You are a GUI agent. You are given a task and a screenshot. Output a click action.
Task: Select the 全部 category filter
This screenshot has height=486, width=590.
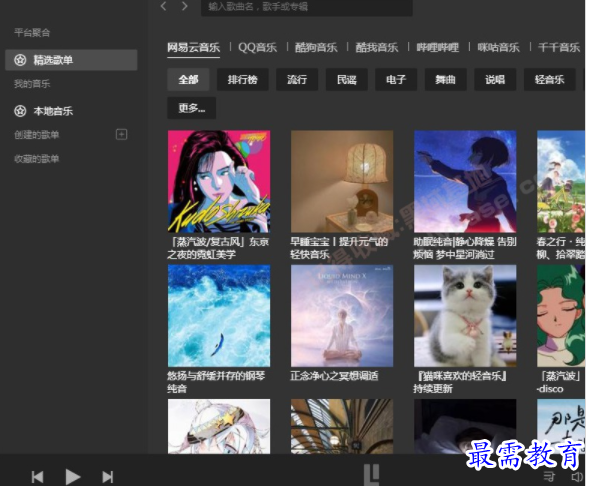click(188, 79)
